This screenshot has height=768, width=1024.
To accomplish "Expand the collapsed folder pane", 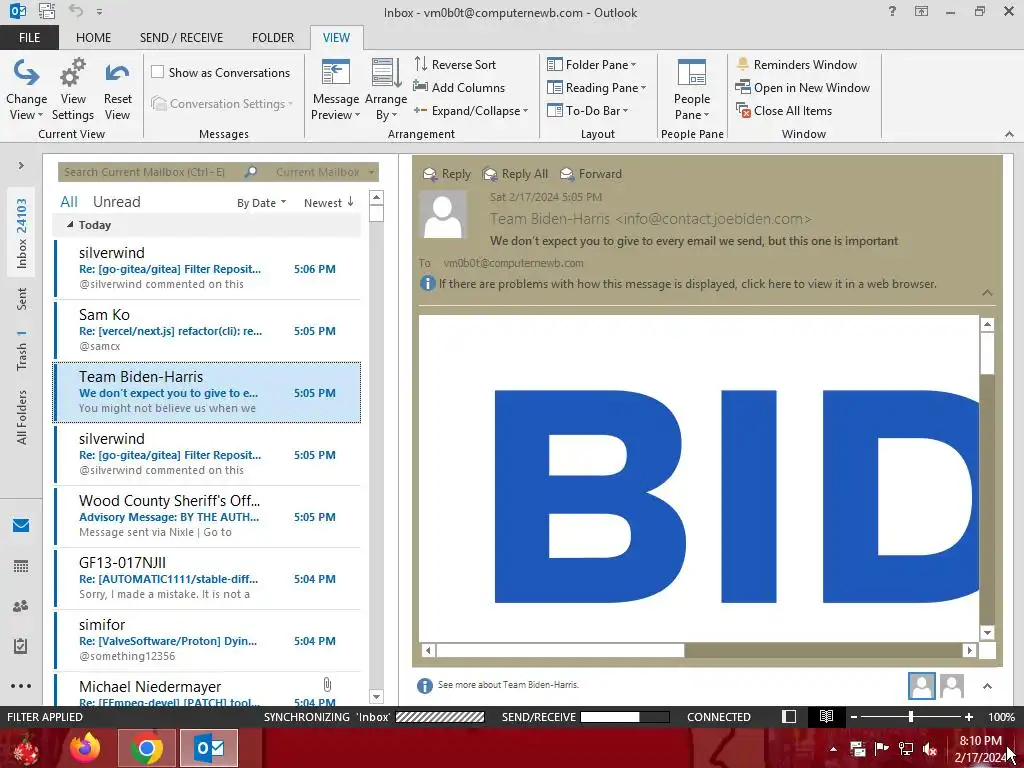I will (21, 165).
